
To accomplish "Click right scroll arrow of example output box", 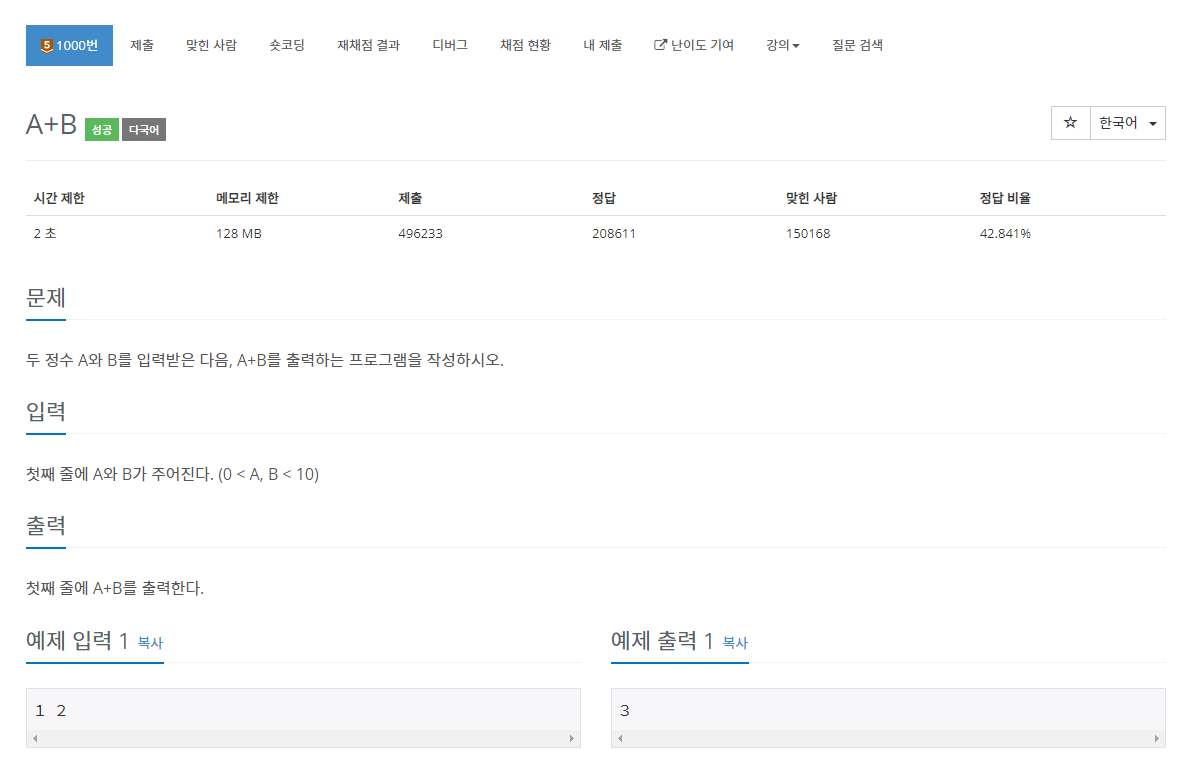I will 1157,738.
